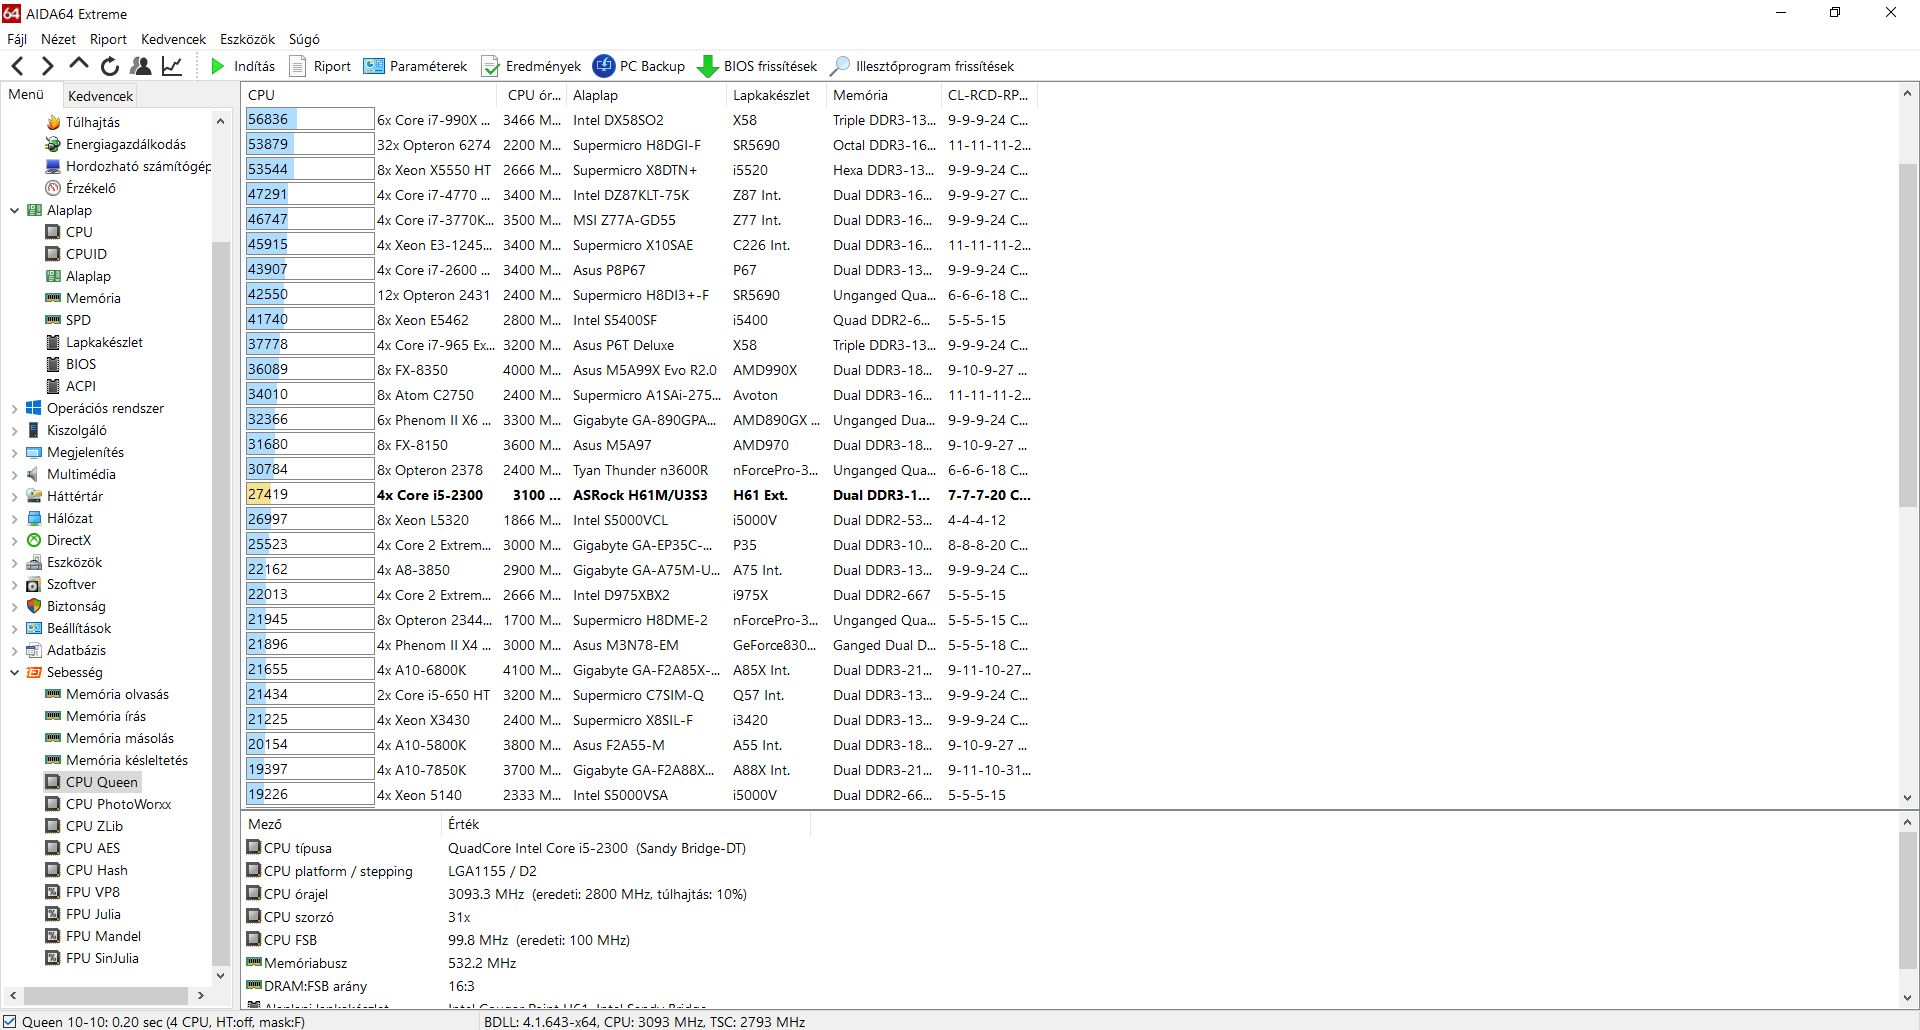Select the 56836 result bar row
This screenshot has height=1030, width=1920.
(x=310, y=119)
